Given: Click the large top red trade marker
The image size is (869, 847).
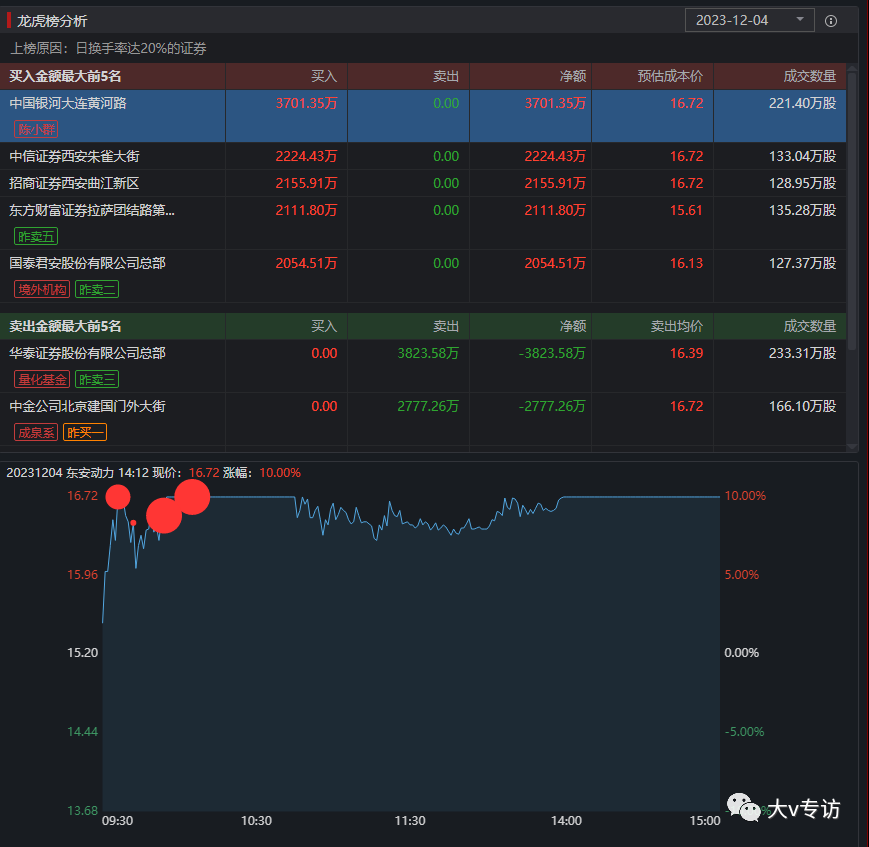Looking at the screenshot, I should 192,497.
